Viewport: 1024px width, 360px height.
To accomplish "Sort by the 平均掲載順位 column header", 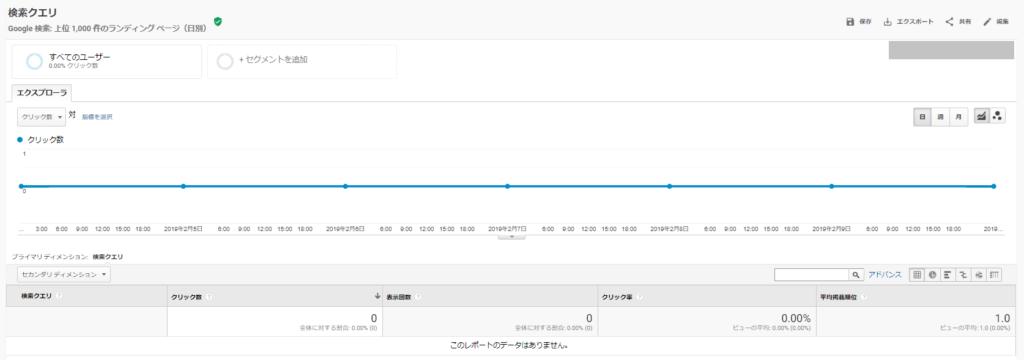I will (839, 297).
